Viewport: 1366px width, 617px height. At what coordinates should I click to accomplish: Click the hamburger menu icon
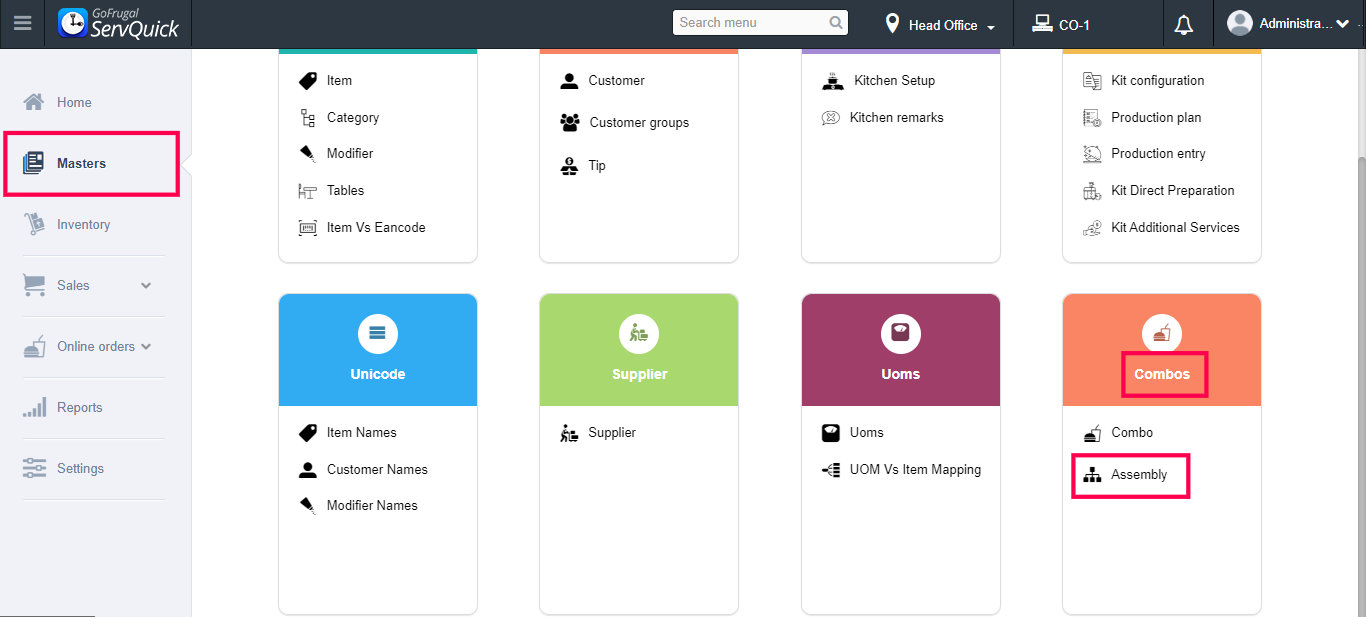point(22,23)
